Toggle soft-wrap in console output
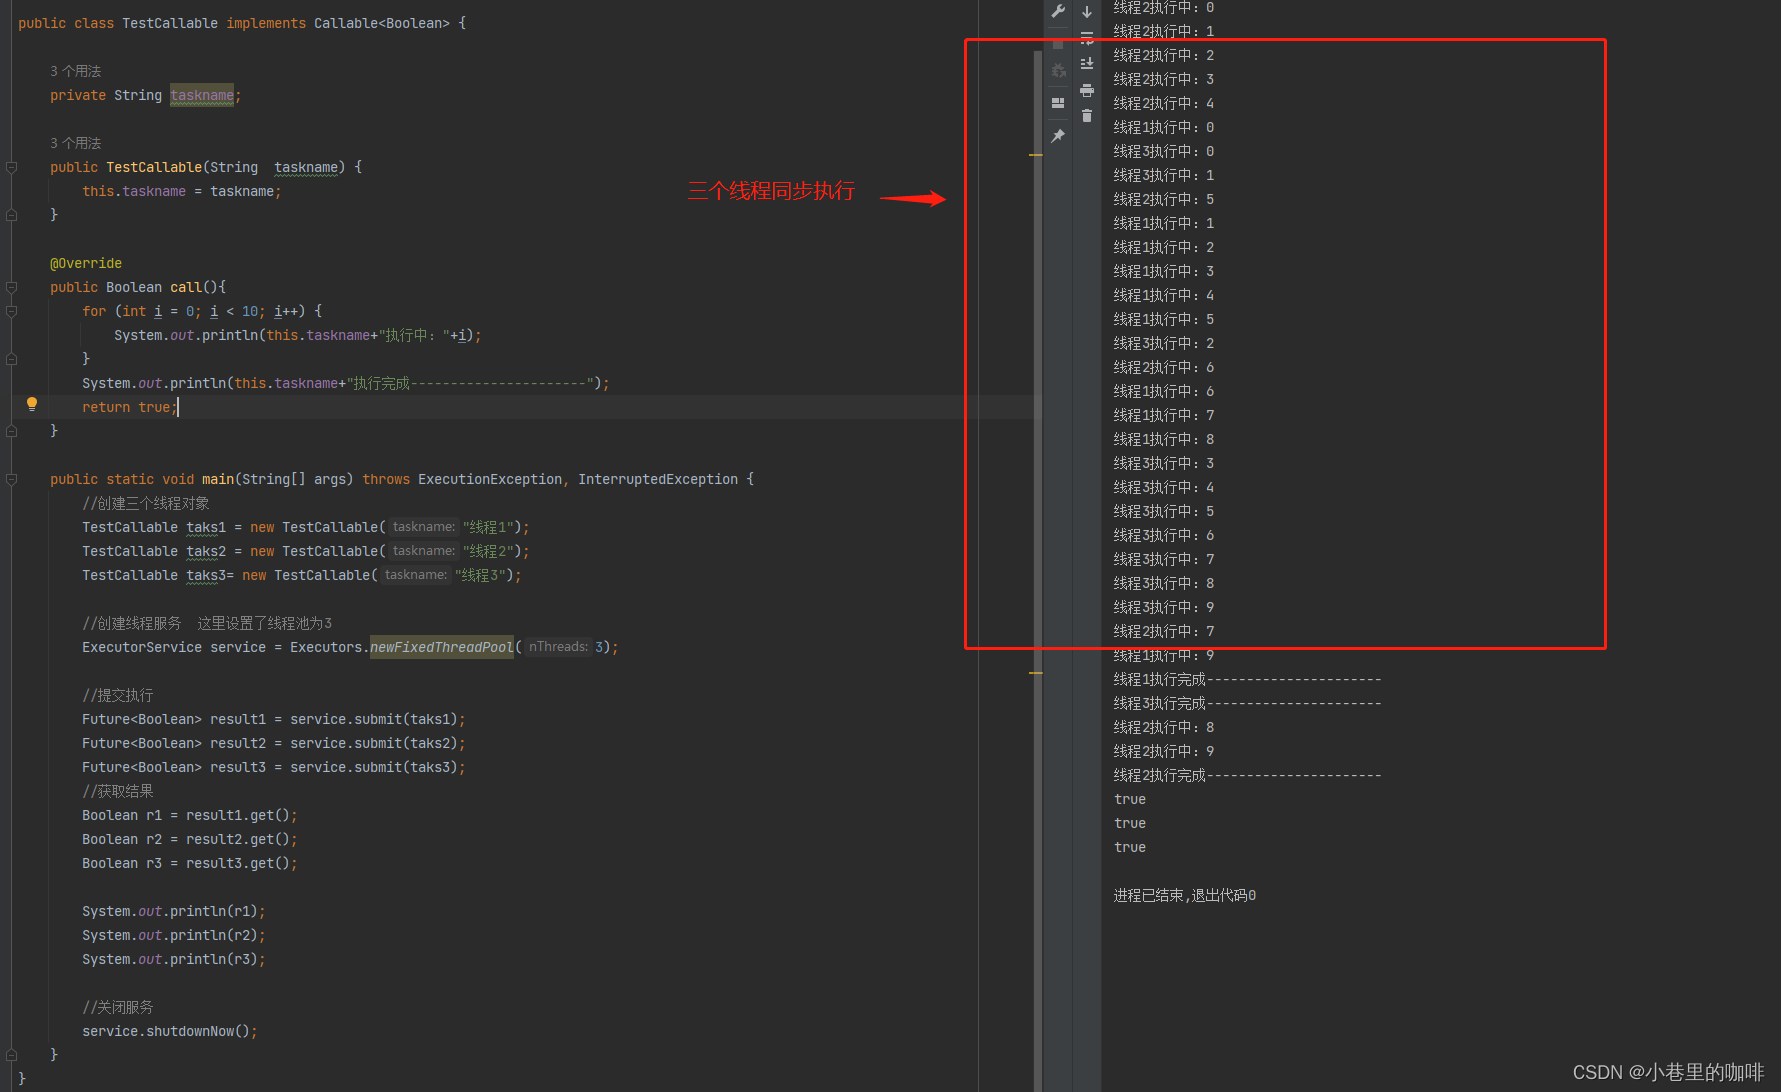The width and height of the screenshot is (1781, 1092). (1087, 39)
